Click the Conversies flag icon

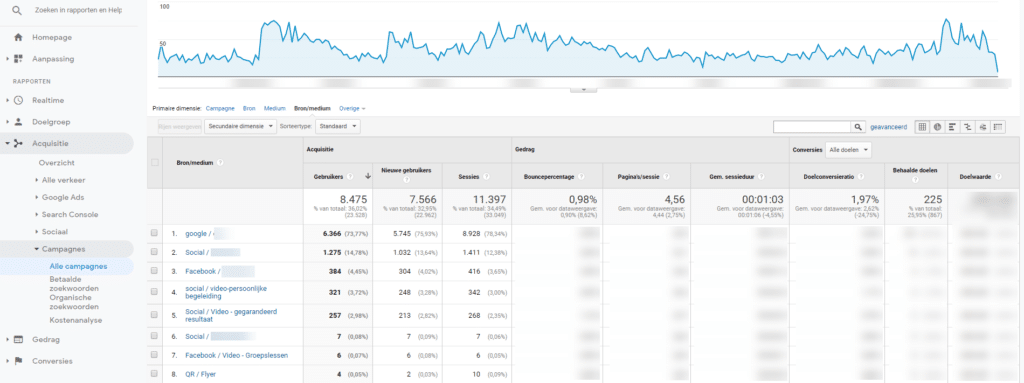pos(18,361)
